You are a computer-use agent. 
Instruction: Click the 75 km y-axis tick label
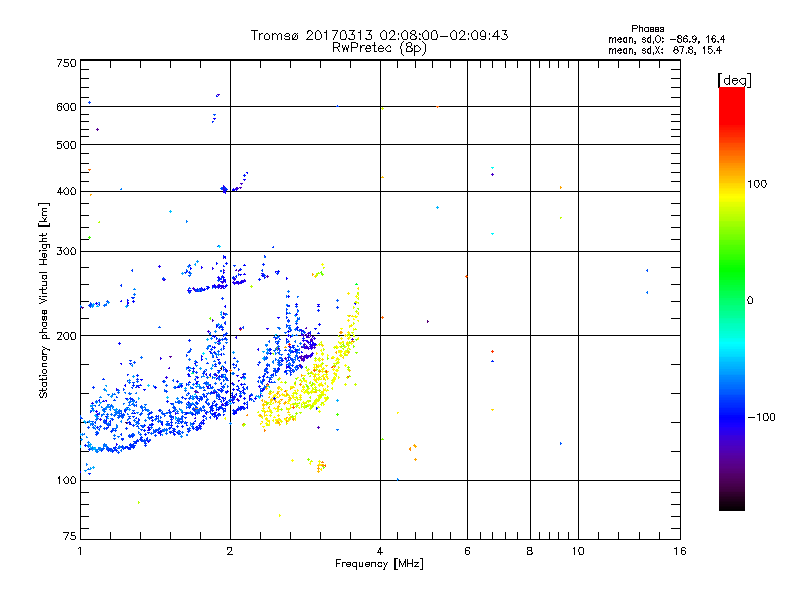click(x=68, y=537)
